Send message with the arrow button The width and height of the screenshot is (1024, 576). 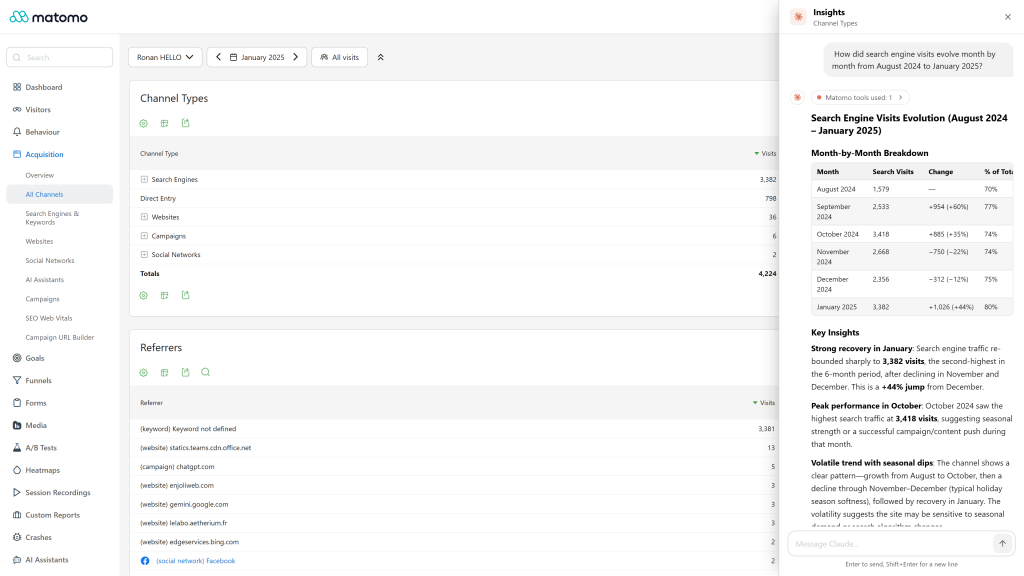[1002, 543]
